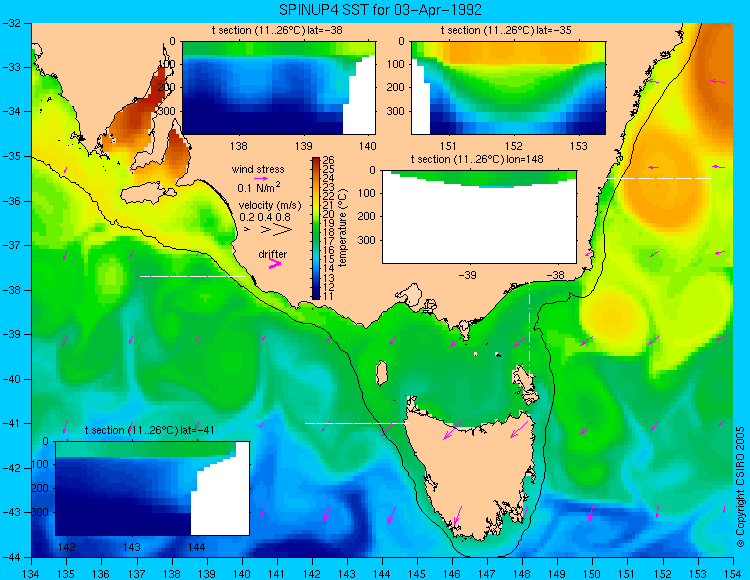Click the '0.2 0.4 0.8' velocity scale values

tap(265, 217)
